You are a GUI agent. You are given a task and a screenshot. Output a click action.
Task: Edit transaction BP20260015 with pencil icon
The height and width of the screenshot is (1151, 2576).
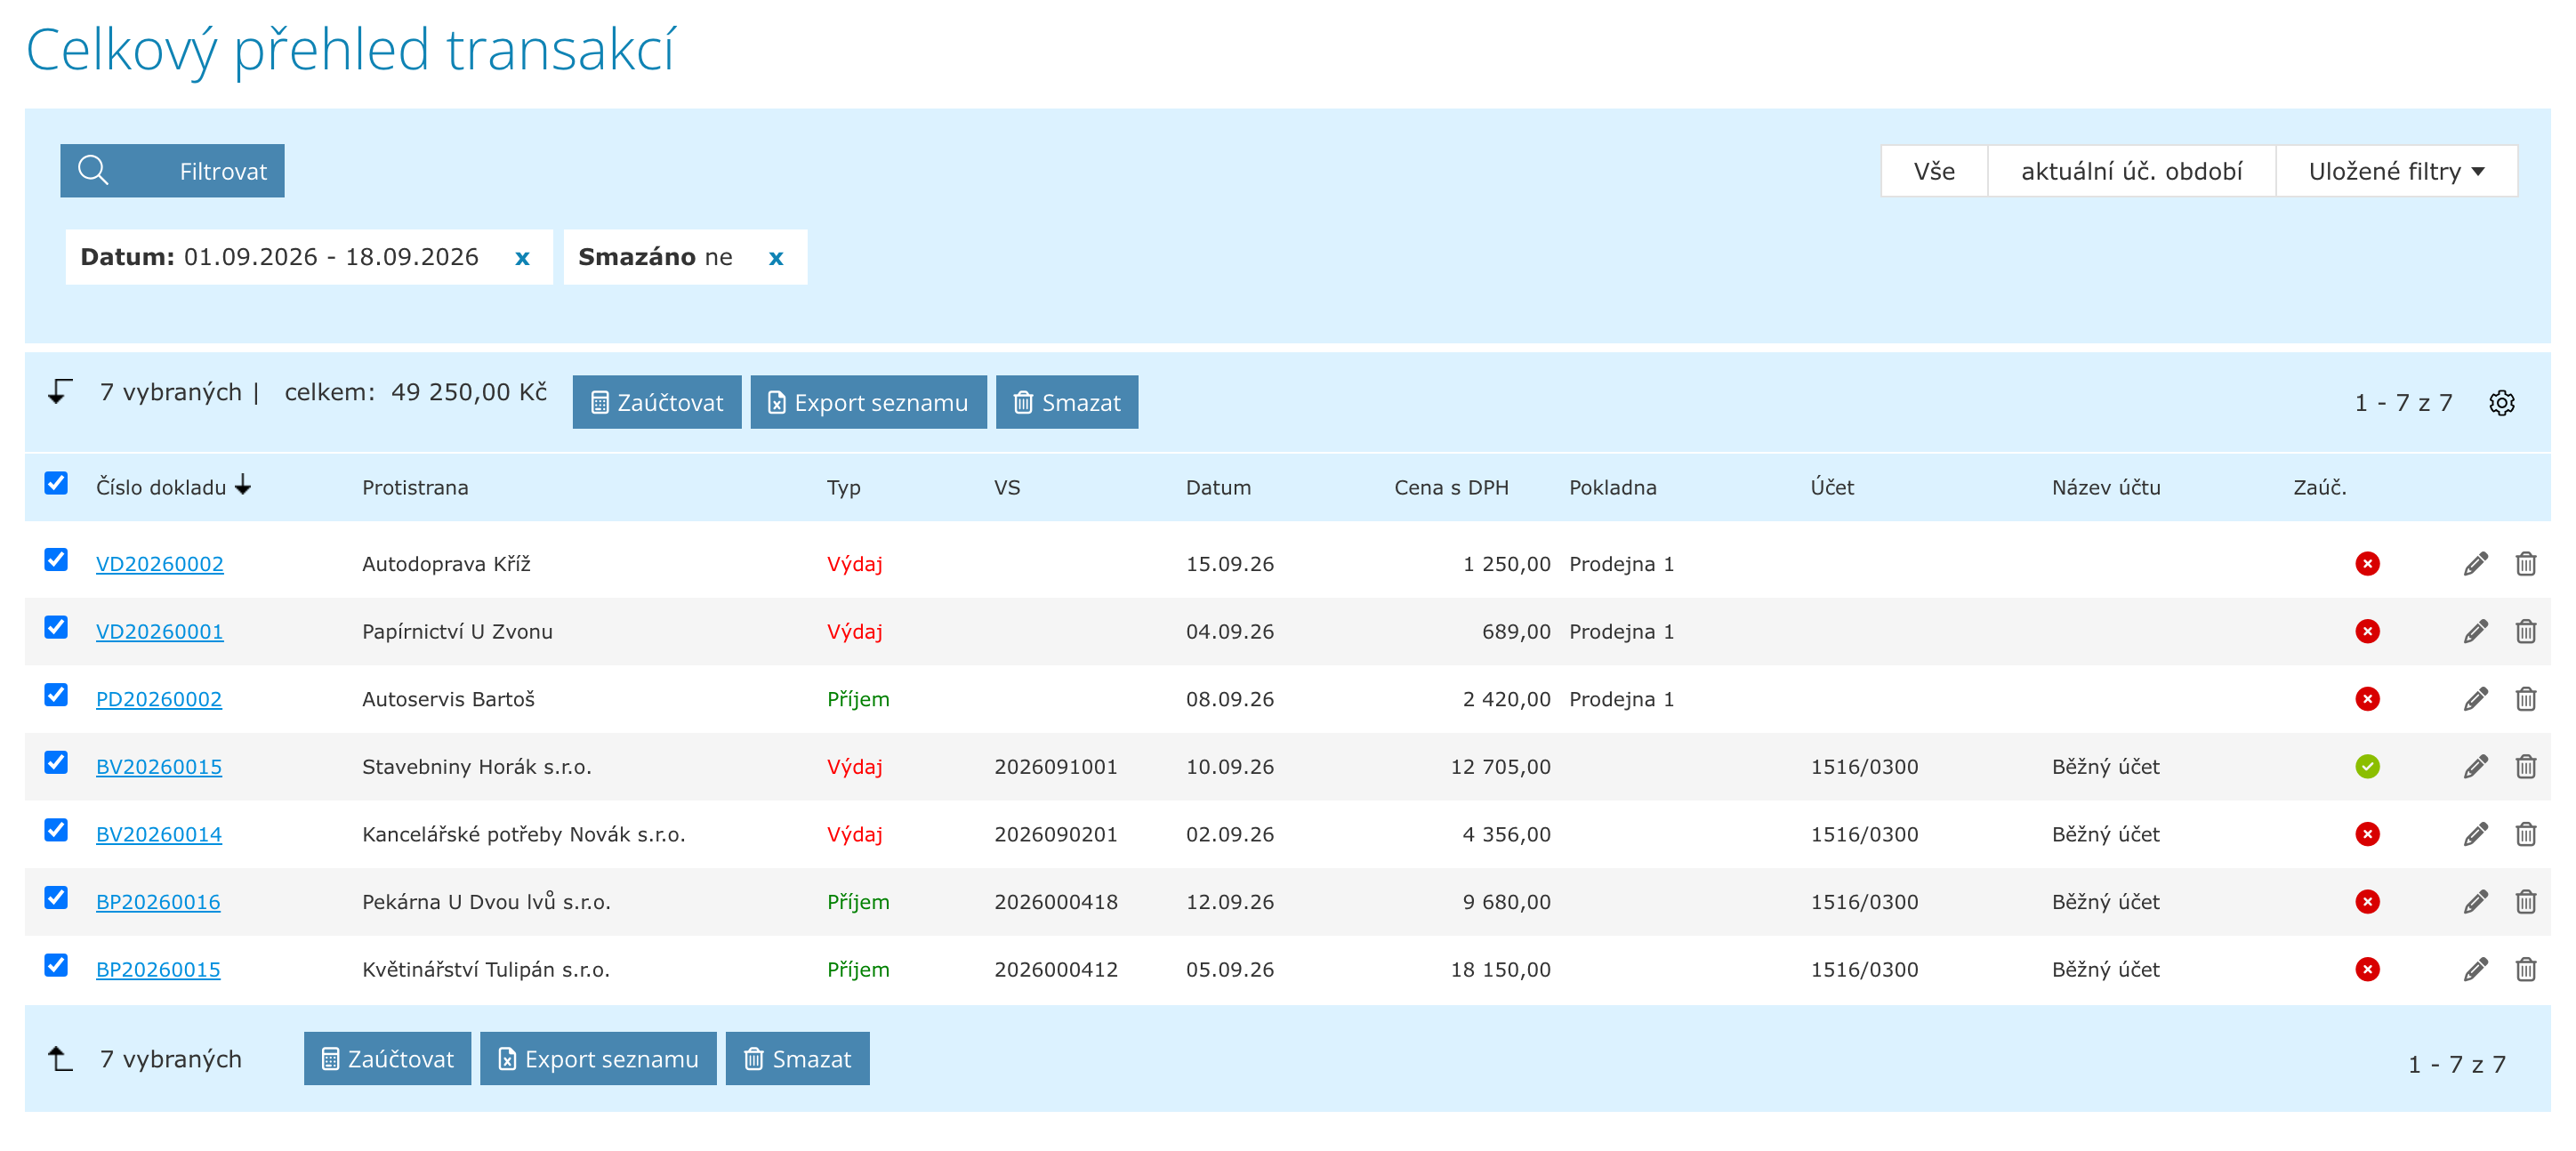coord(2475,969)
